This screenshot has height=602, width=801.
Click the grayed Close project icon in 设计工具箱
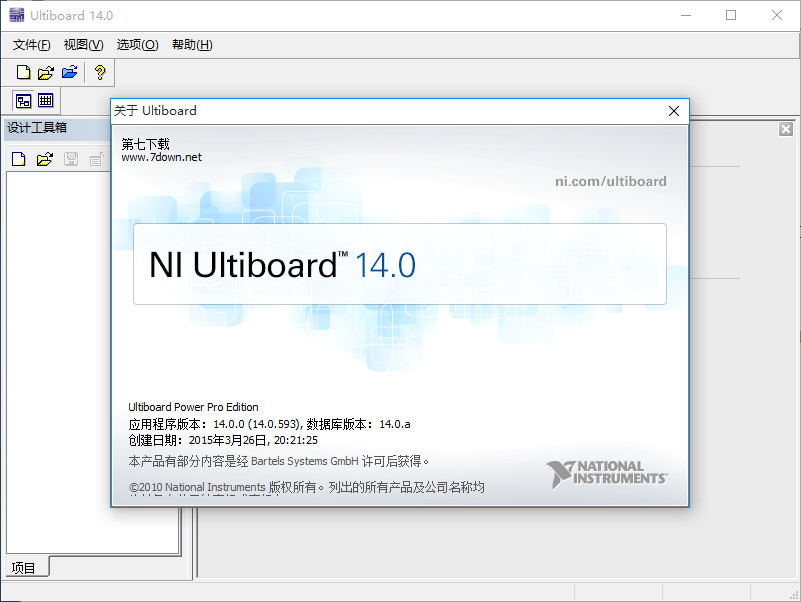[x=97, y=159]
